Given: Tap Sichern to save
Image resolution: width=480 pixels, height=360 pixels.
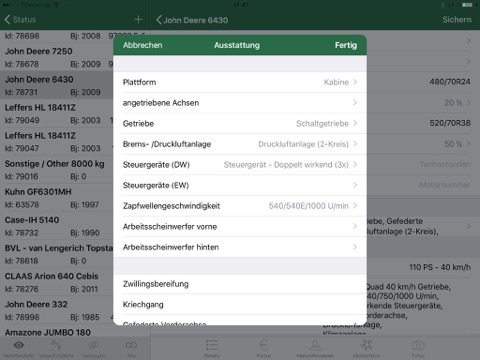Looking at the screenshot, I should pos(457,20).
